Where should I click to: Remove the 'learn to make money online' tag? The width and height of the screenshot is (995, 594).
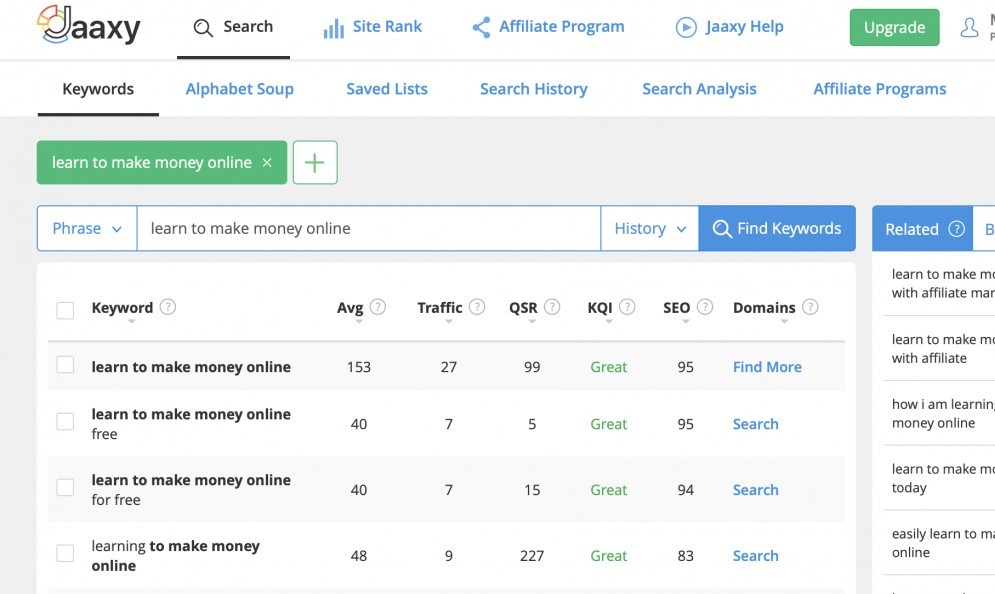click(x=267, y=162)
